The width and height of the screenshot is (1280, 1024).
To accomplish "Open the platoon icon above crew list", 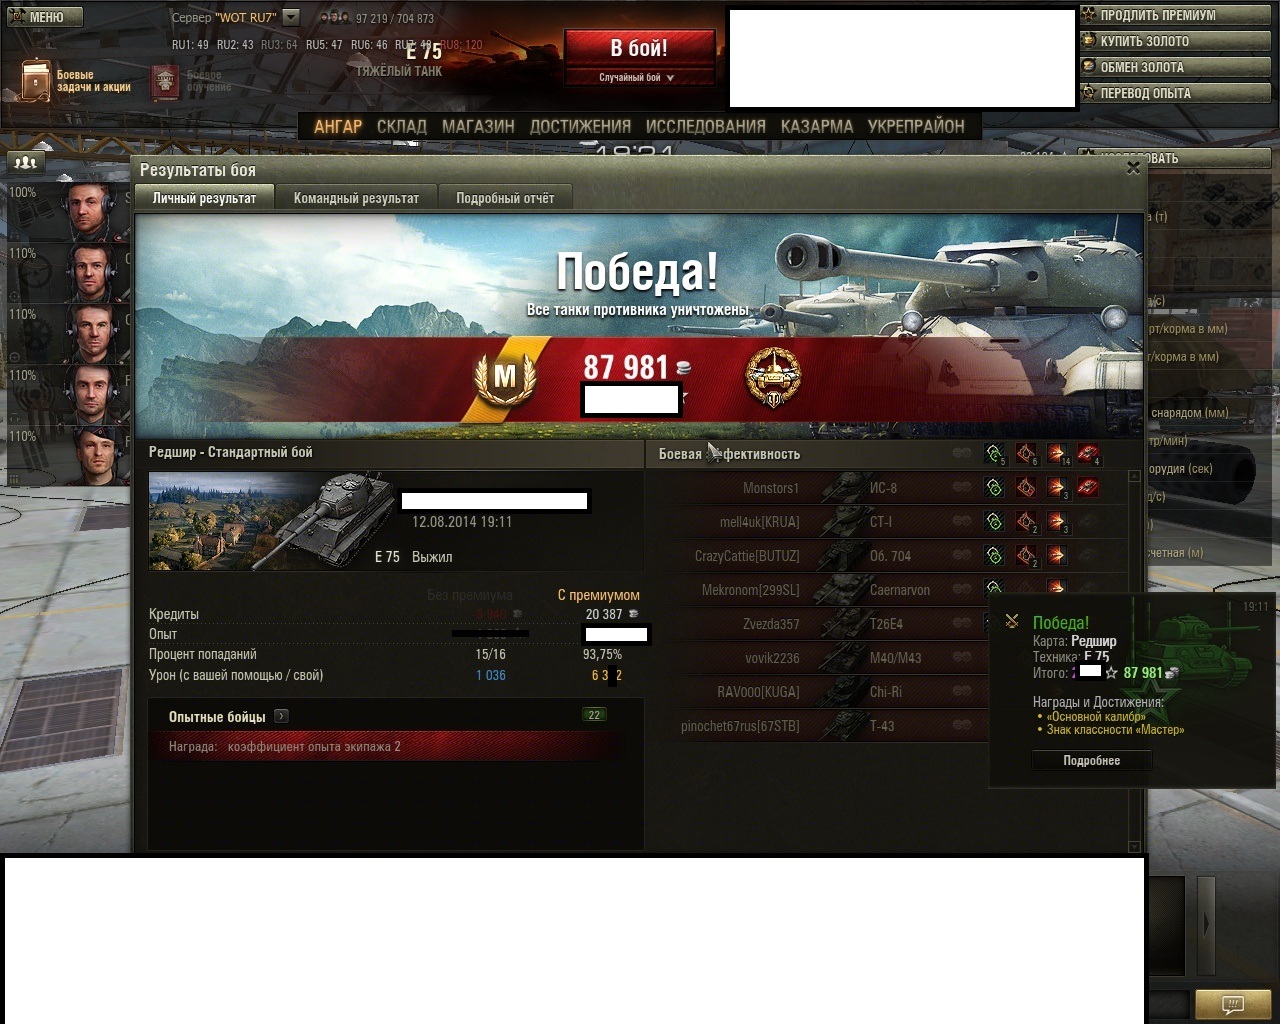I will point(25,162).
